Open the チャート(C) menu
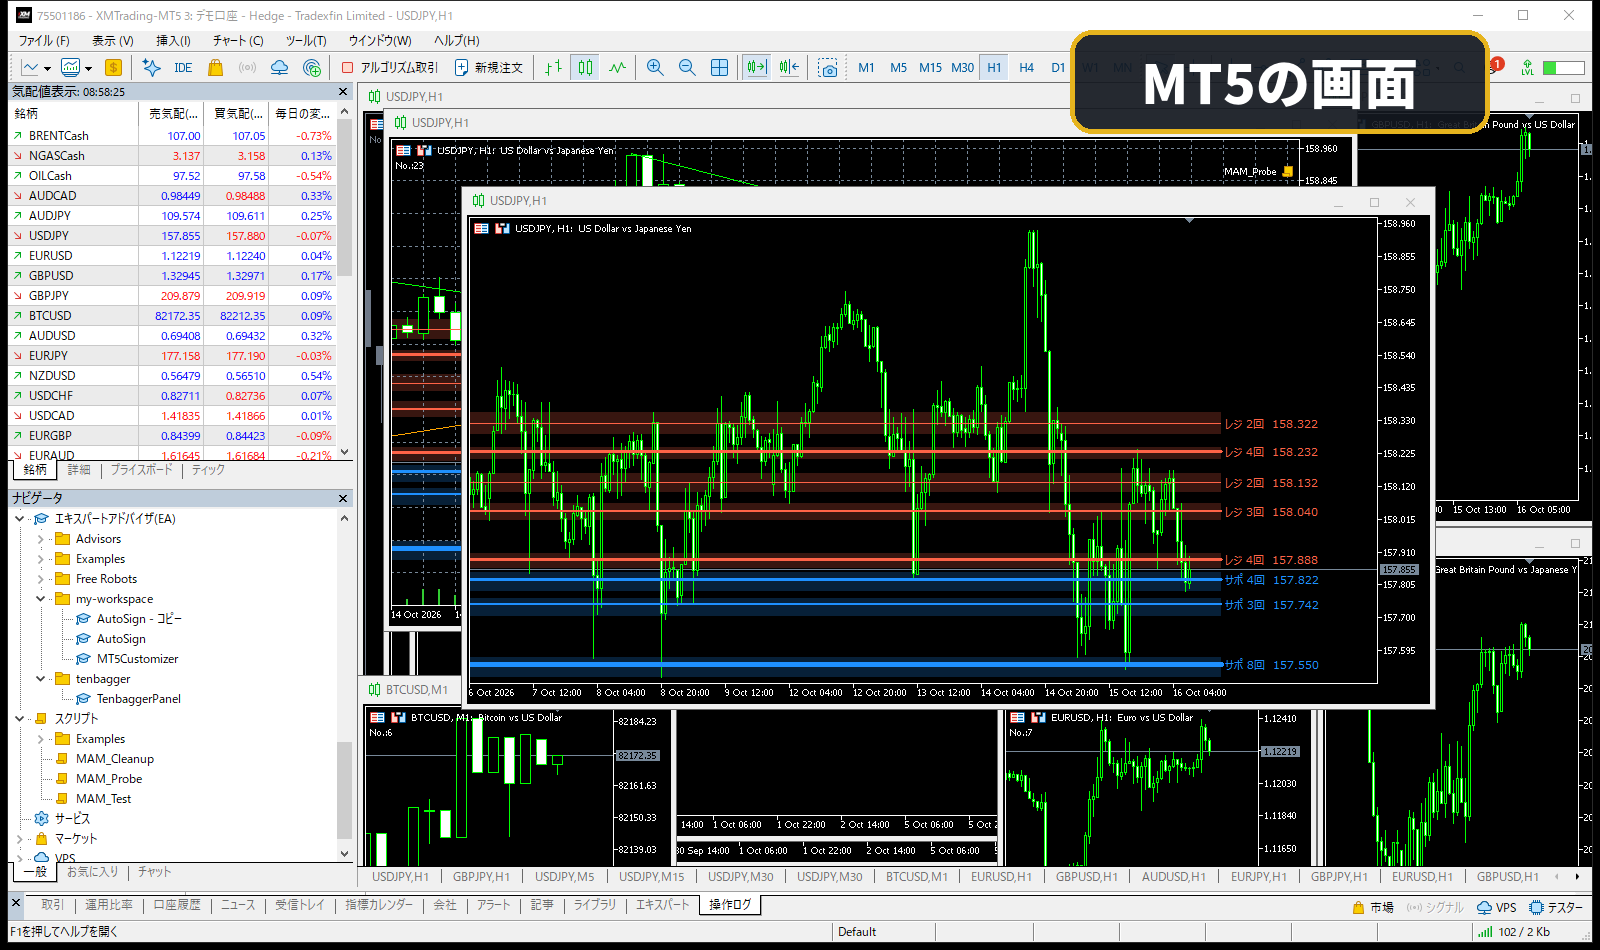Image resolution: width=1600 pixels, height=950 pixels. click(237, 41)
